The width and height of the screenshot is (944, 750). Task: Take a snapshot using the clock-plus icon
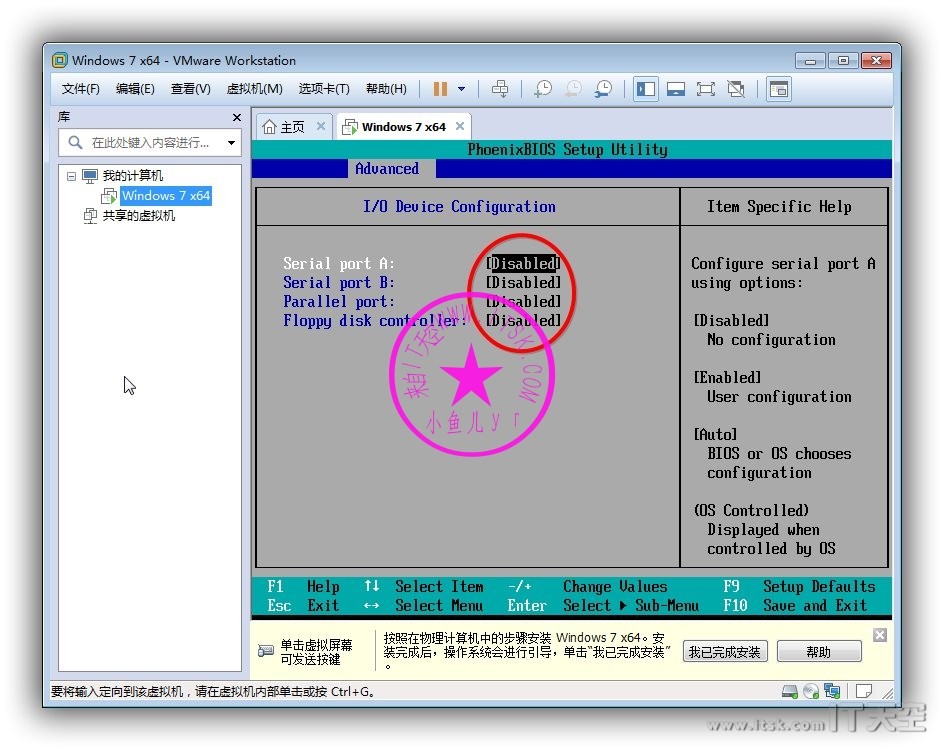click(x=543, y=89)
